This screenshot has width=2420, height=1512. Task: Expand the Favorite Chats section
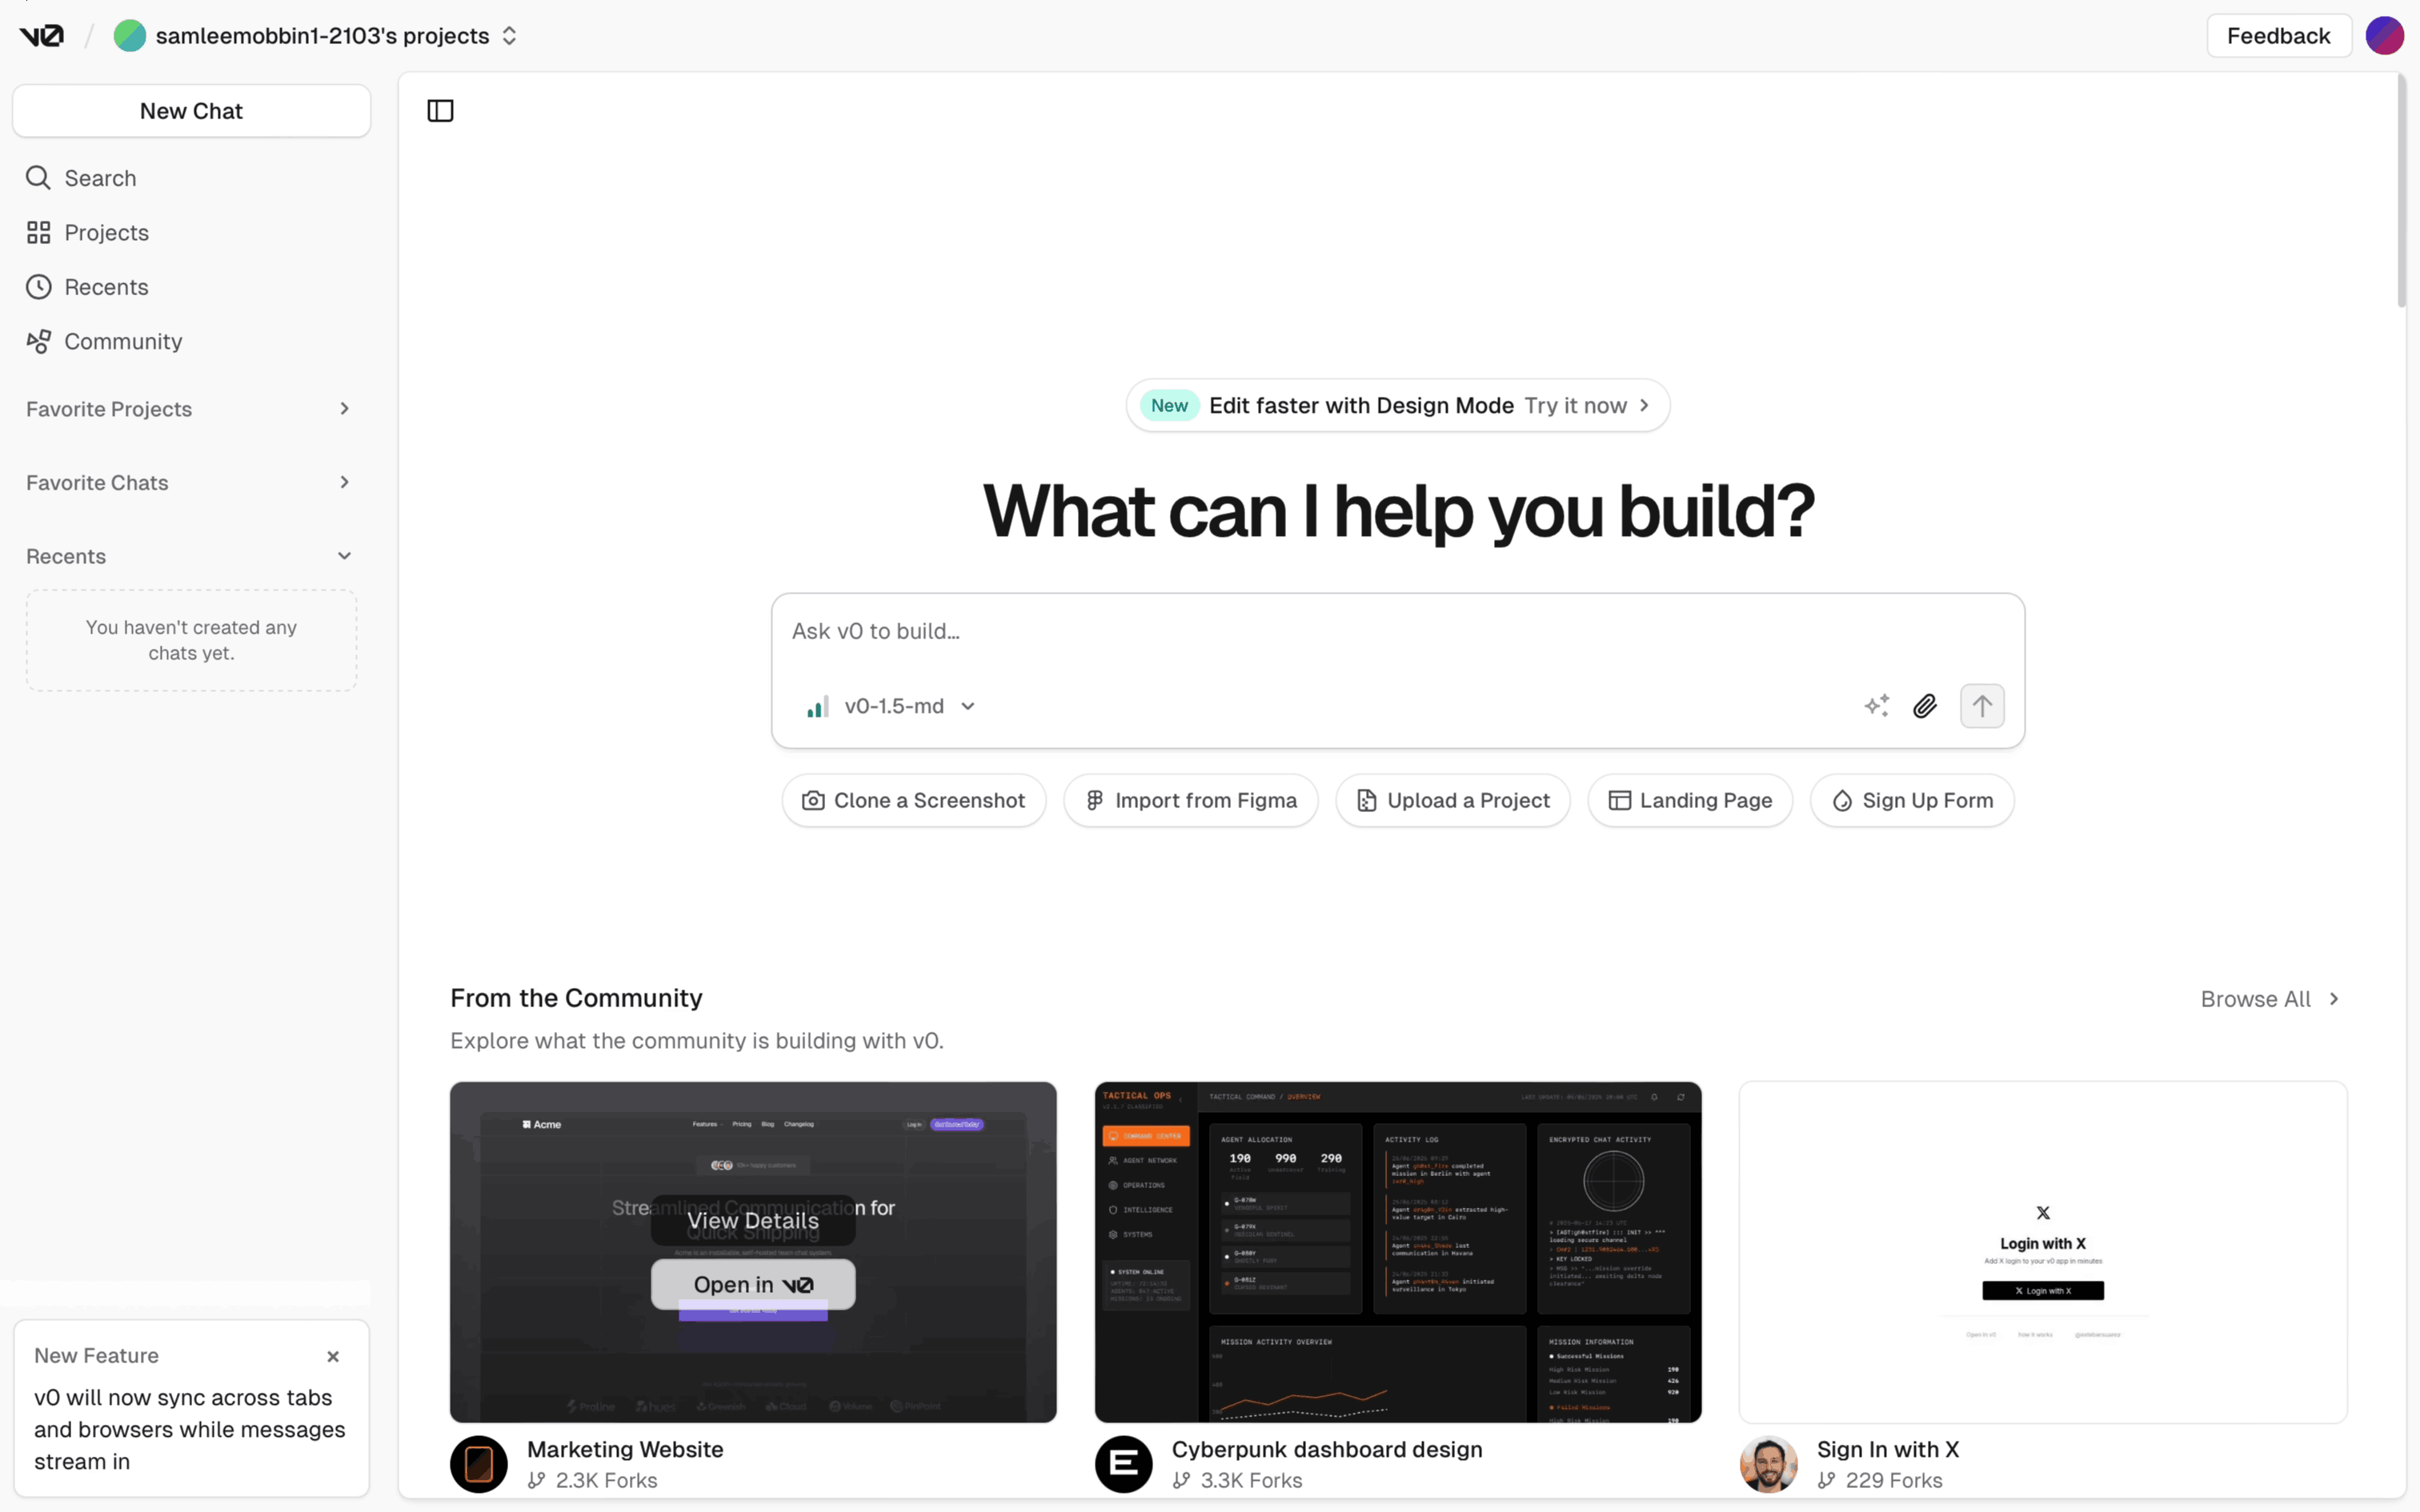point(190,483)
